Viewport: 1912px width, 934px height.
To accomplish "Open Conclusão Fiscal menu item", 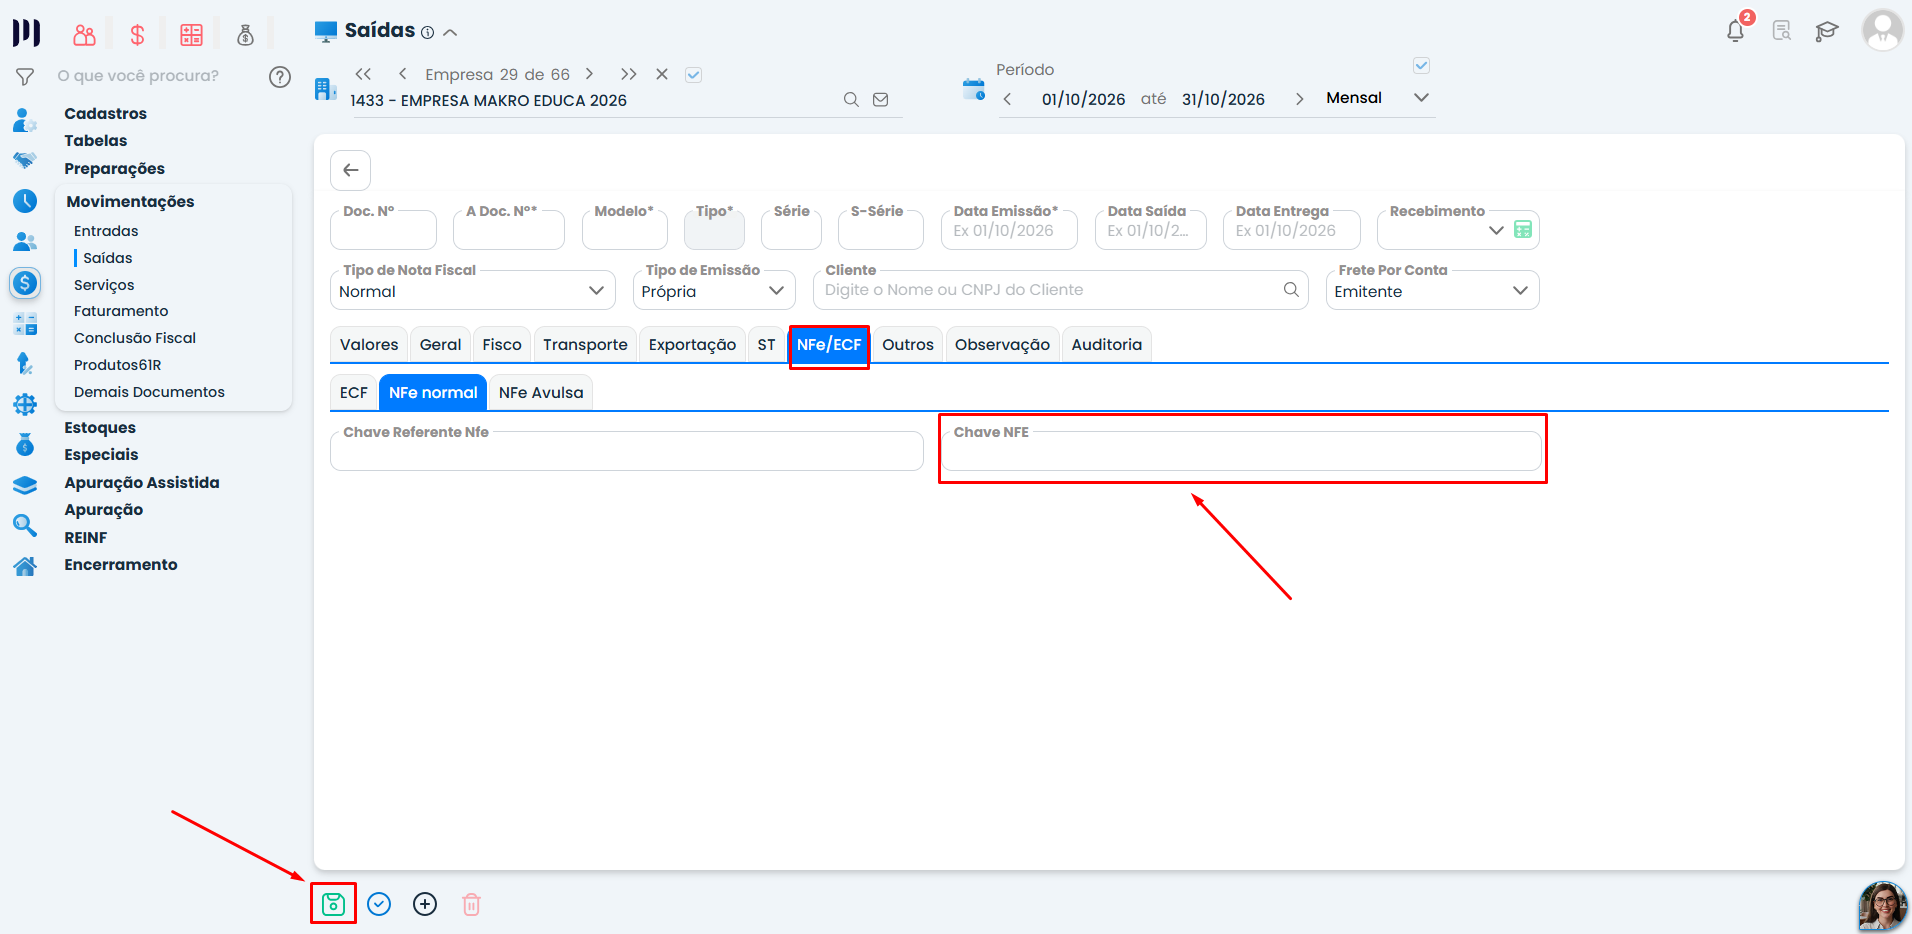I will click(x=135, y=338).
